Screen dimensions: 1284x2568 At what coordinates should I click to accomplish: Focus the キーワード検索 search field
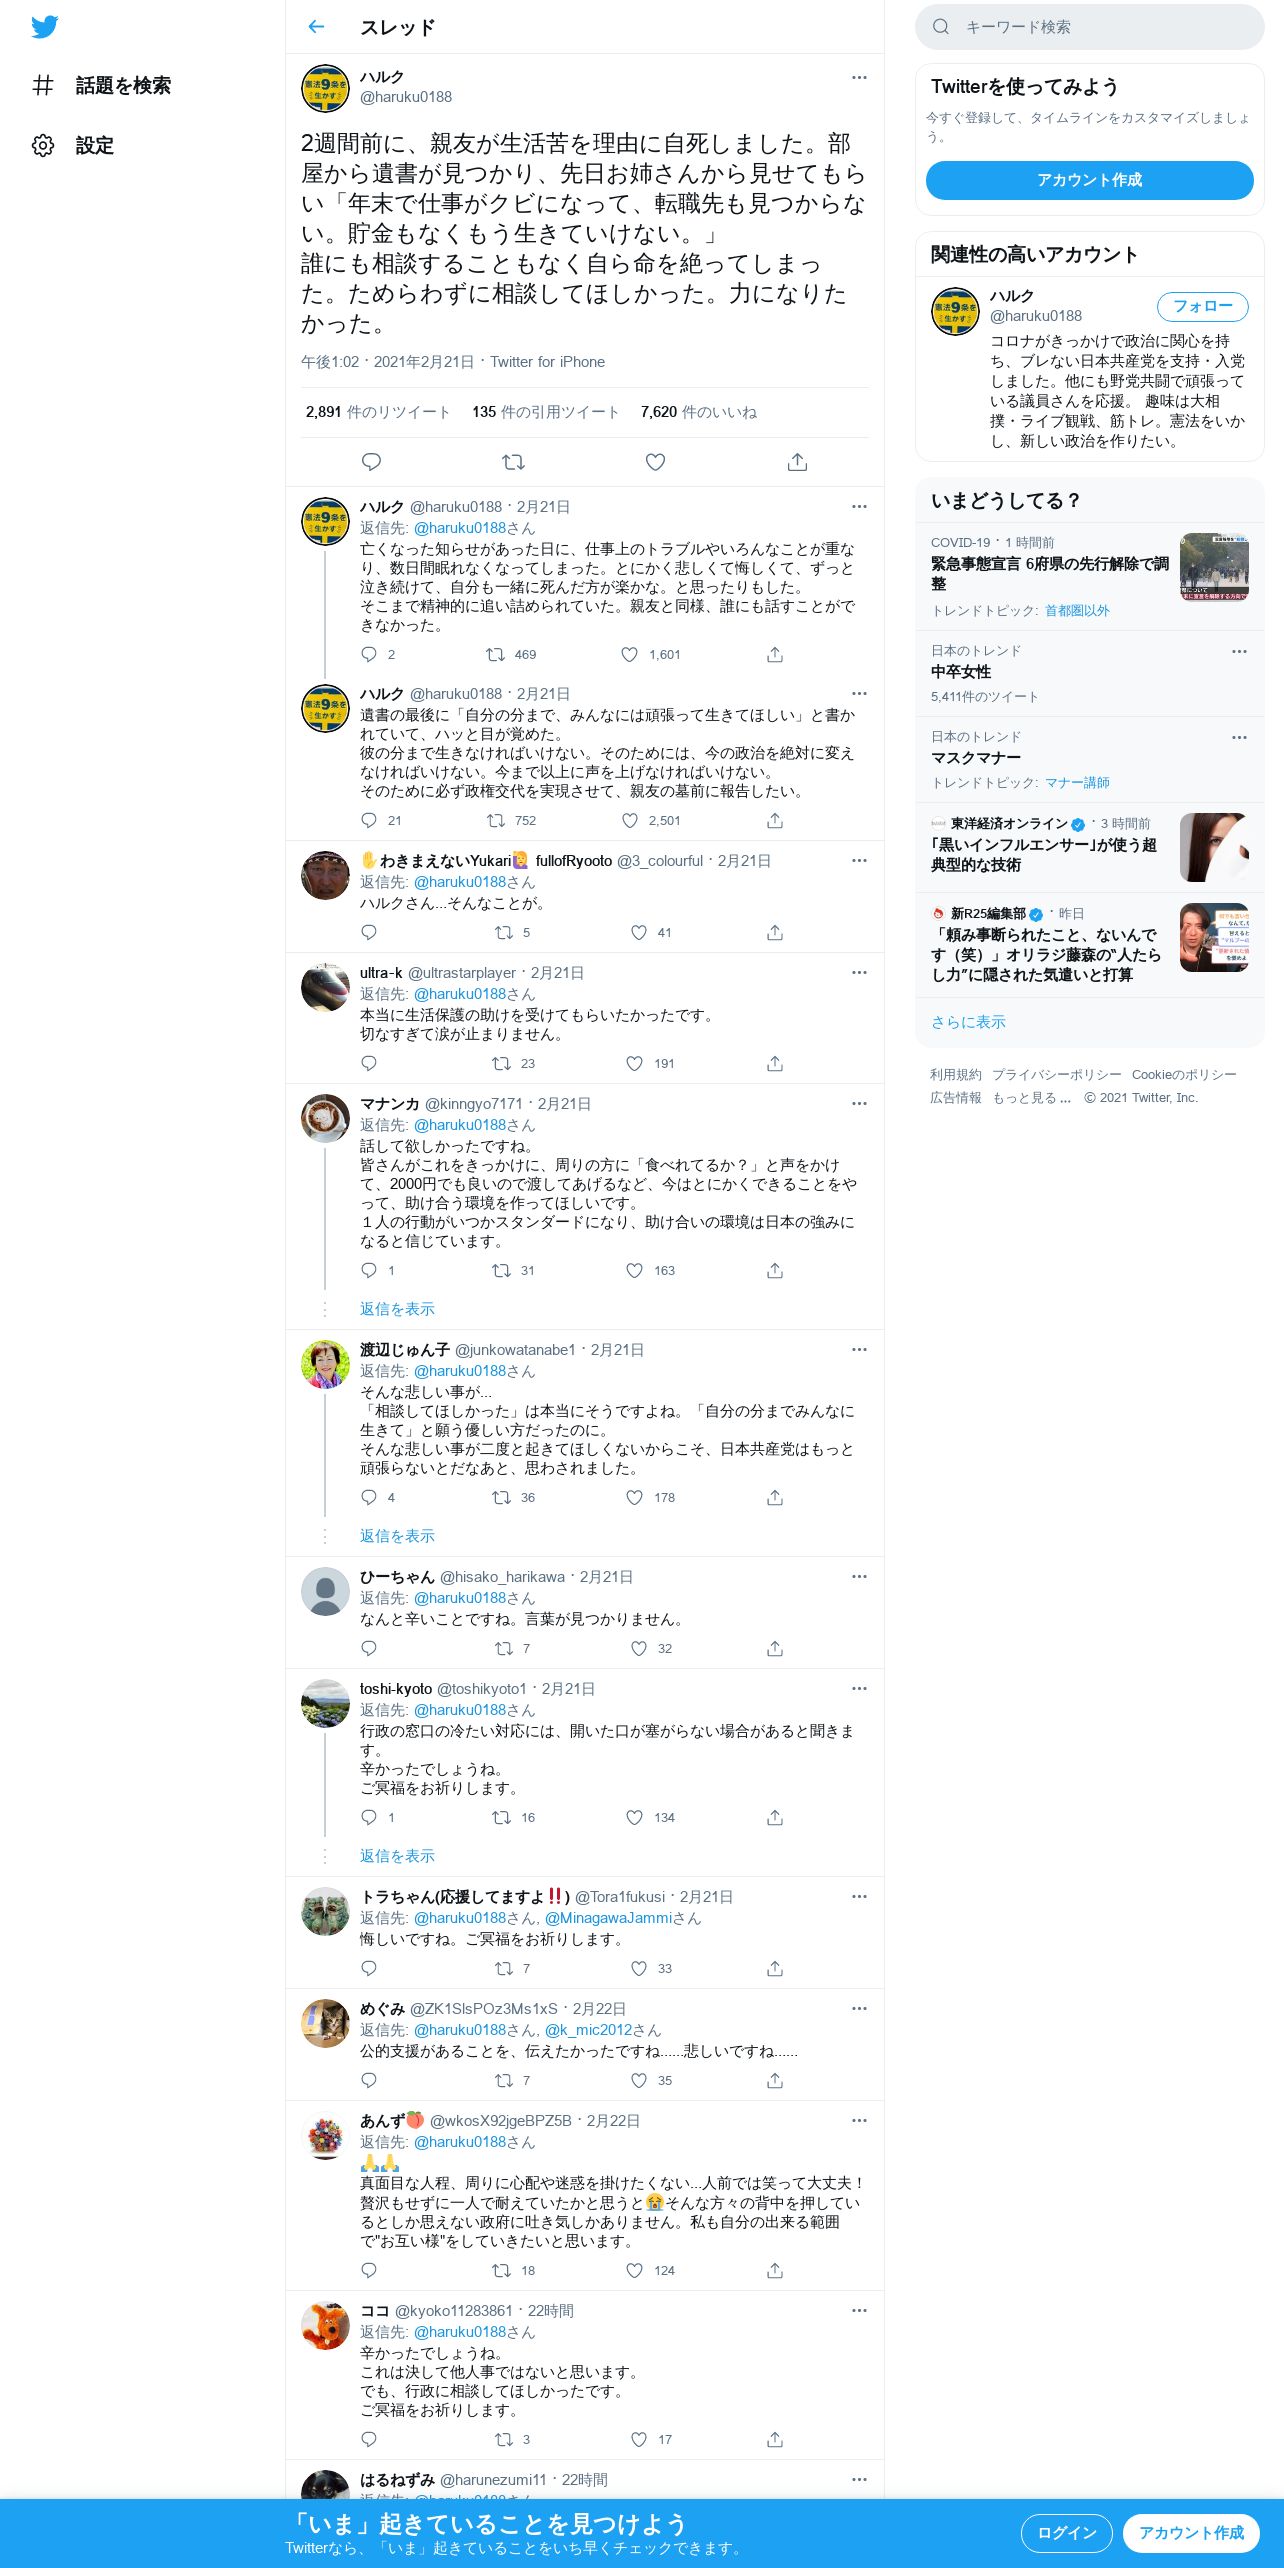(x=1089, y=27)
